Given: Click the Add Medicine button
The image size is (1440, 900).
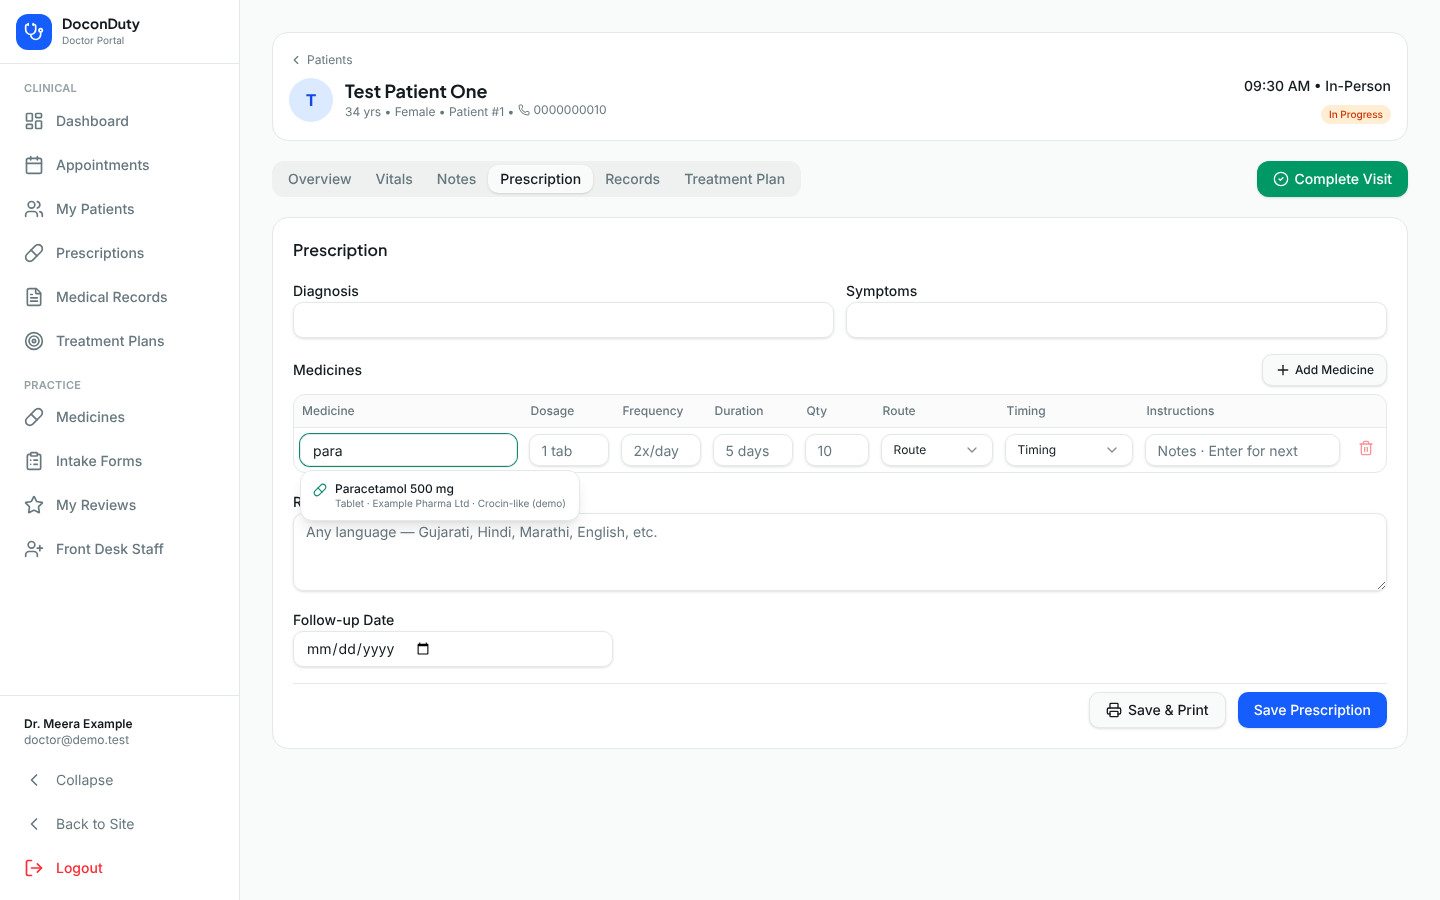Looking at the screenshot, I should [1324, 370].
